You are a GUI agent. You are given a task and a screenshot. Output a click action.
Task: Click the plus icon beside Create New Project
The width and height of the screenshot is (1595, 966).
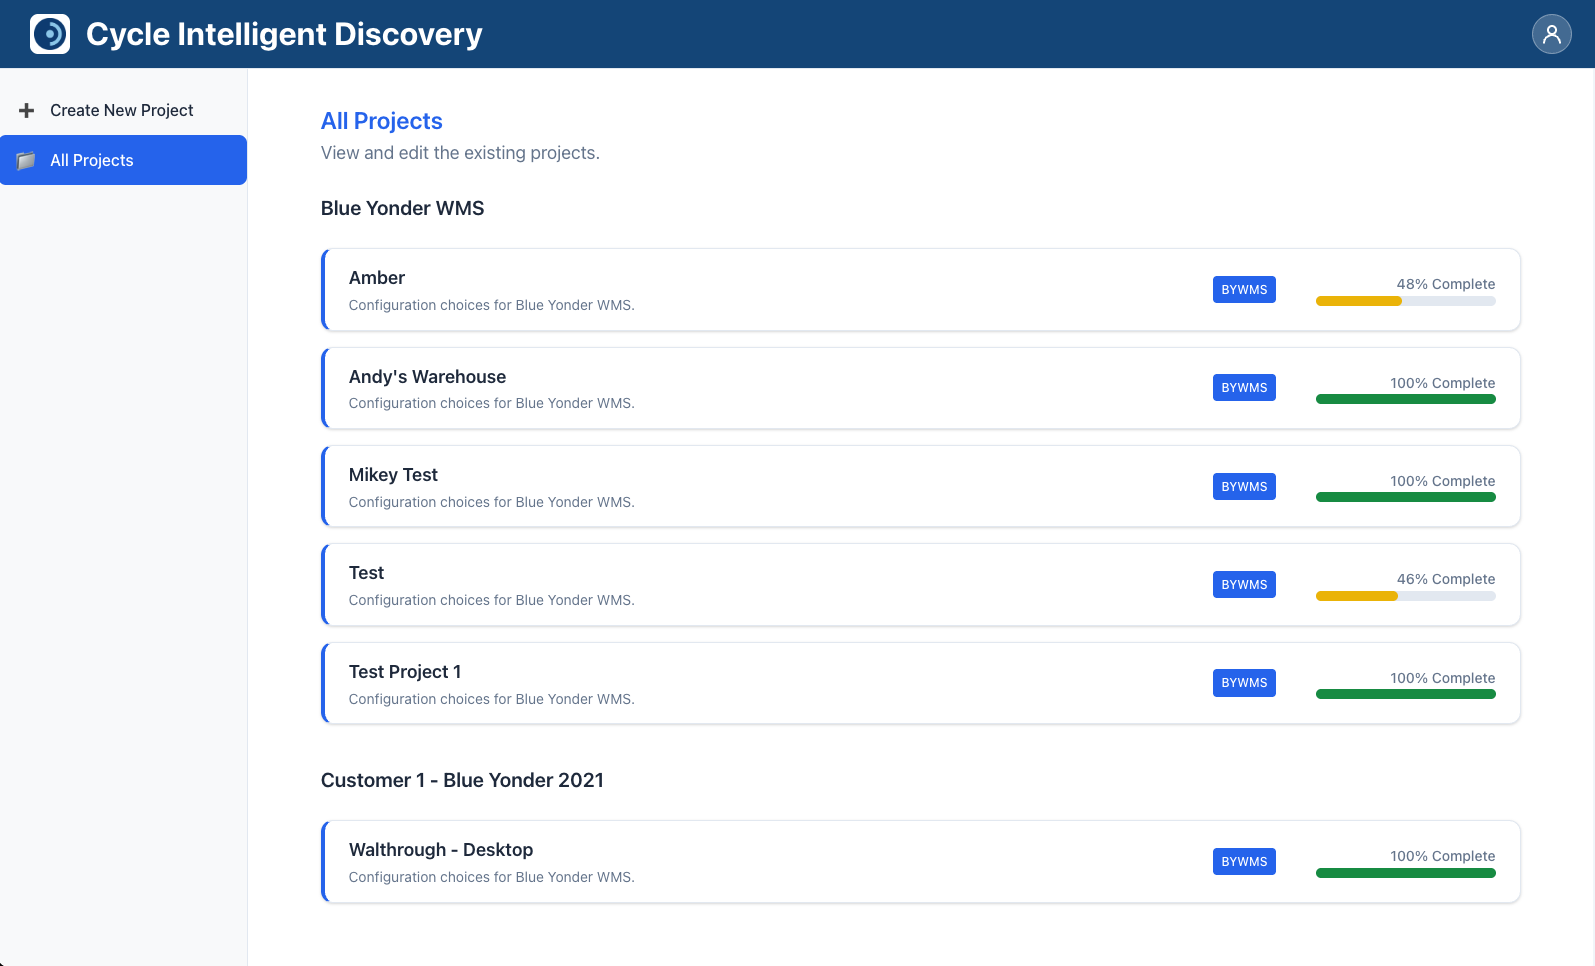27,110
